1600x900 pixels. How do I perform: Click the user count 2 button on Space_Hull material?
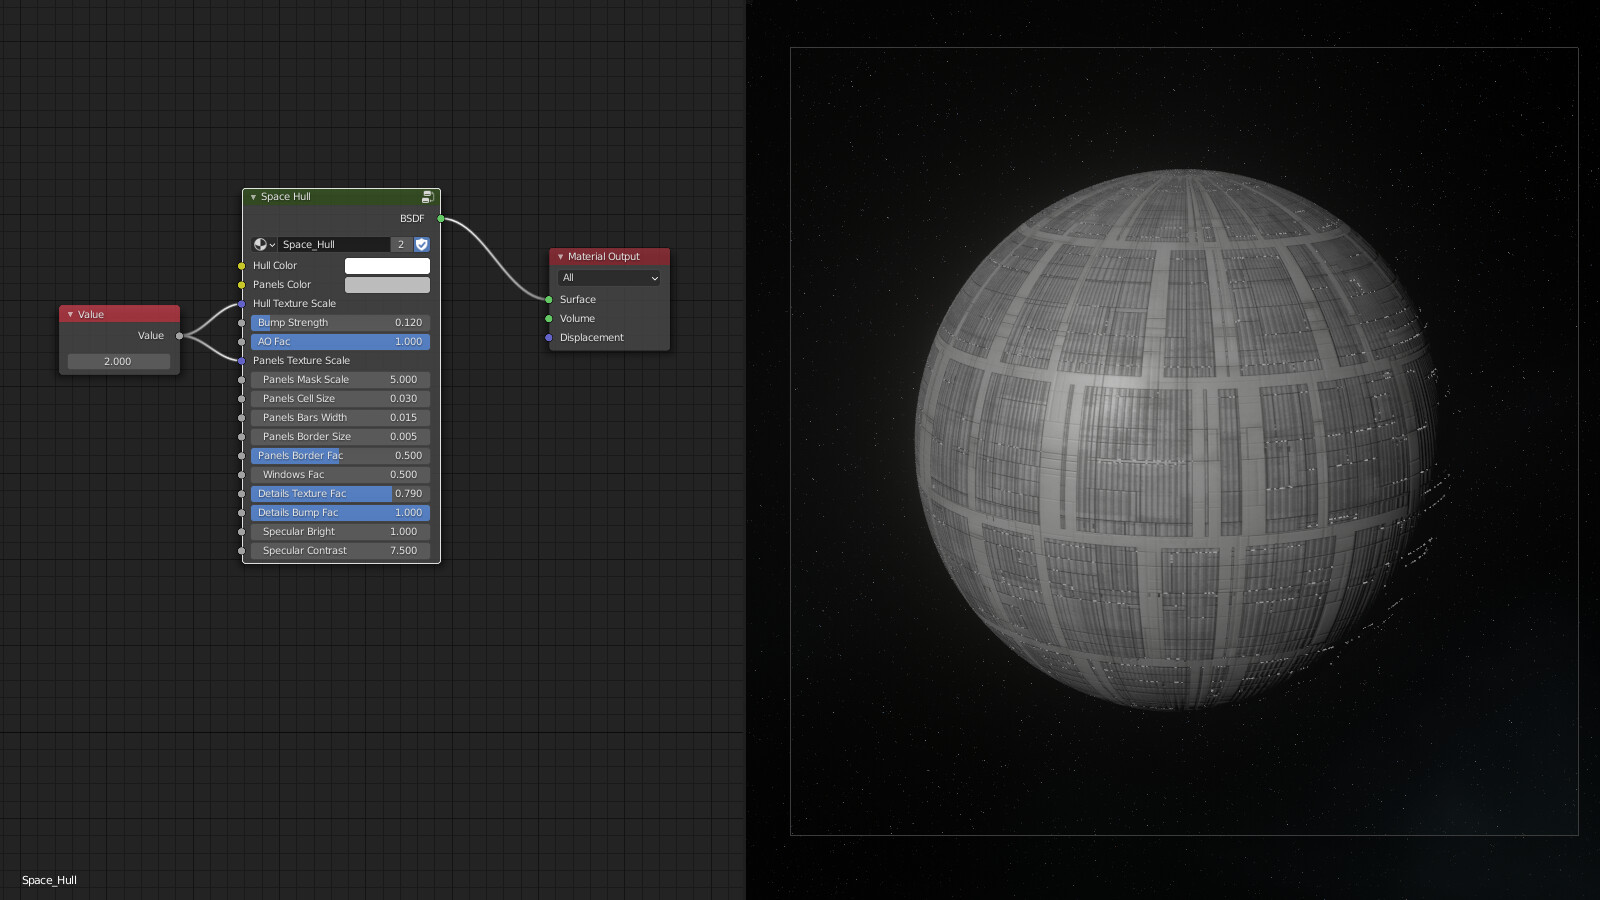click(x=400, y=244)
